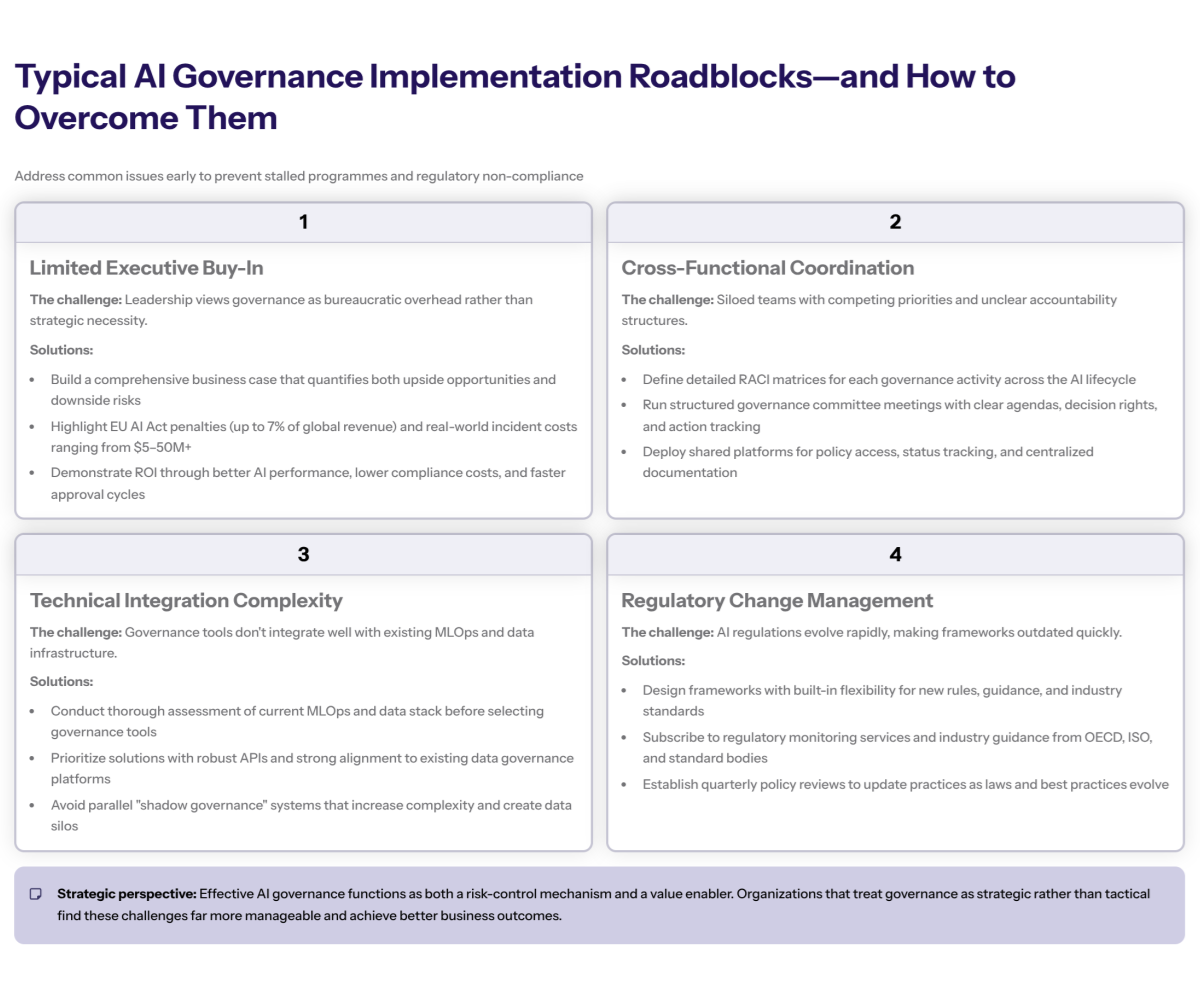Screen dimensions: 1200x1000
Task: Select the subtitle about preventing stalled programmes
Action: (x=298, y=175)
